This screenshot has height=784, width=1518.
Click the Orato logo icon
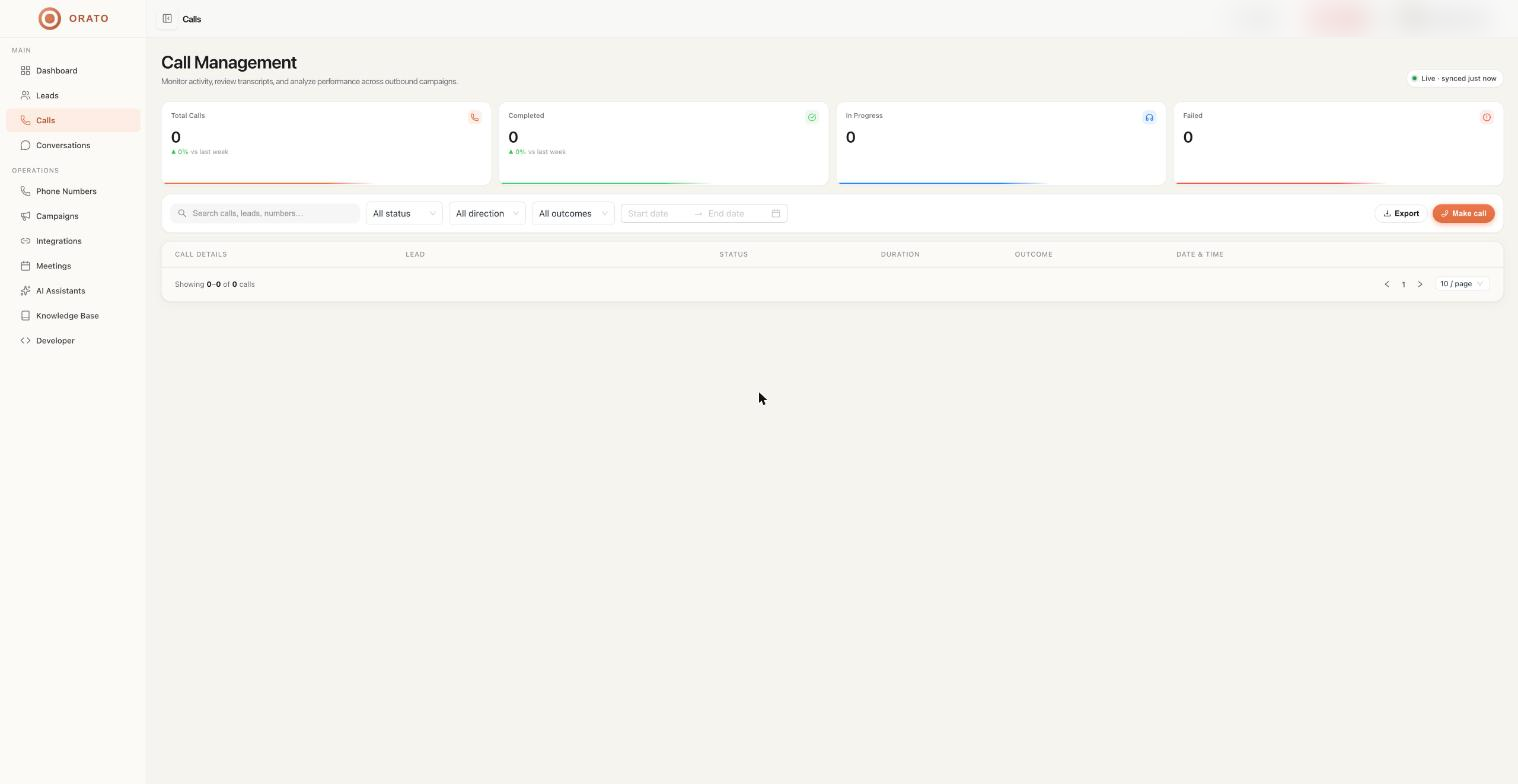coord(49,18)
